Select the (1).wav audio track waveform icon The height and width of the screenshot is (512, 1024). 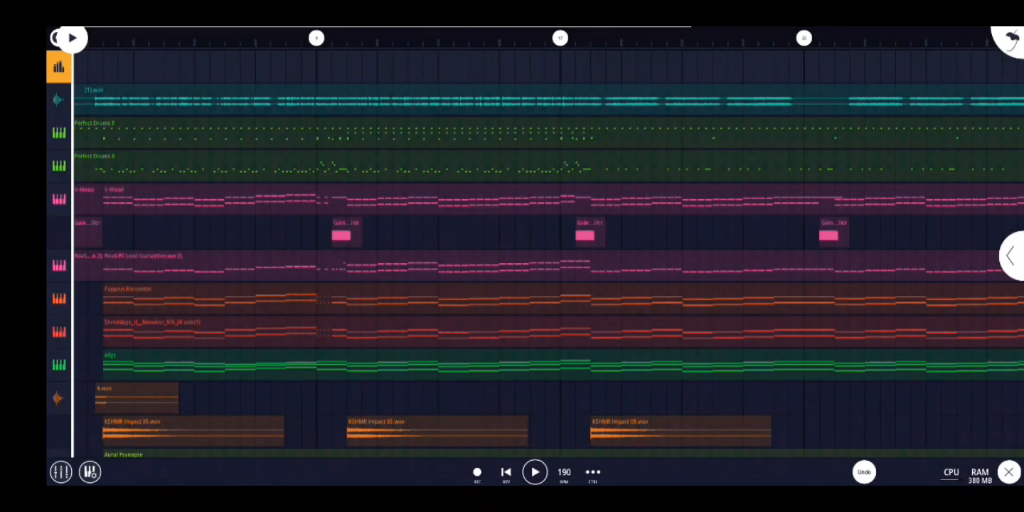click(59, 100)
